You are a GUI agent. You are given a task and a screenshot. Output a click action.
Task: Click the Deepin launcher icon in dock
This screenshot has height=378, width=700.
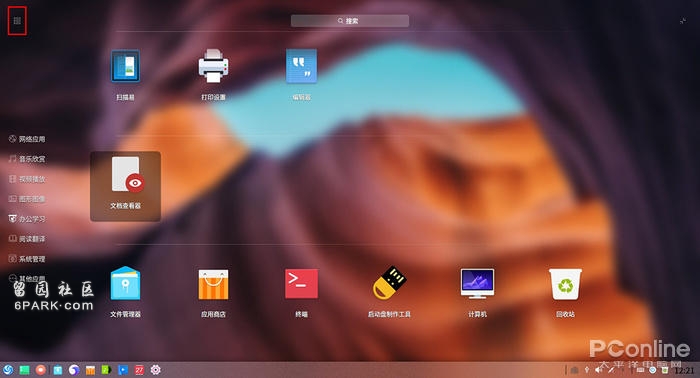coord(8,370)
